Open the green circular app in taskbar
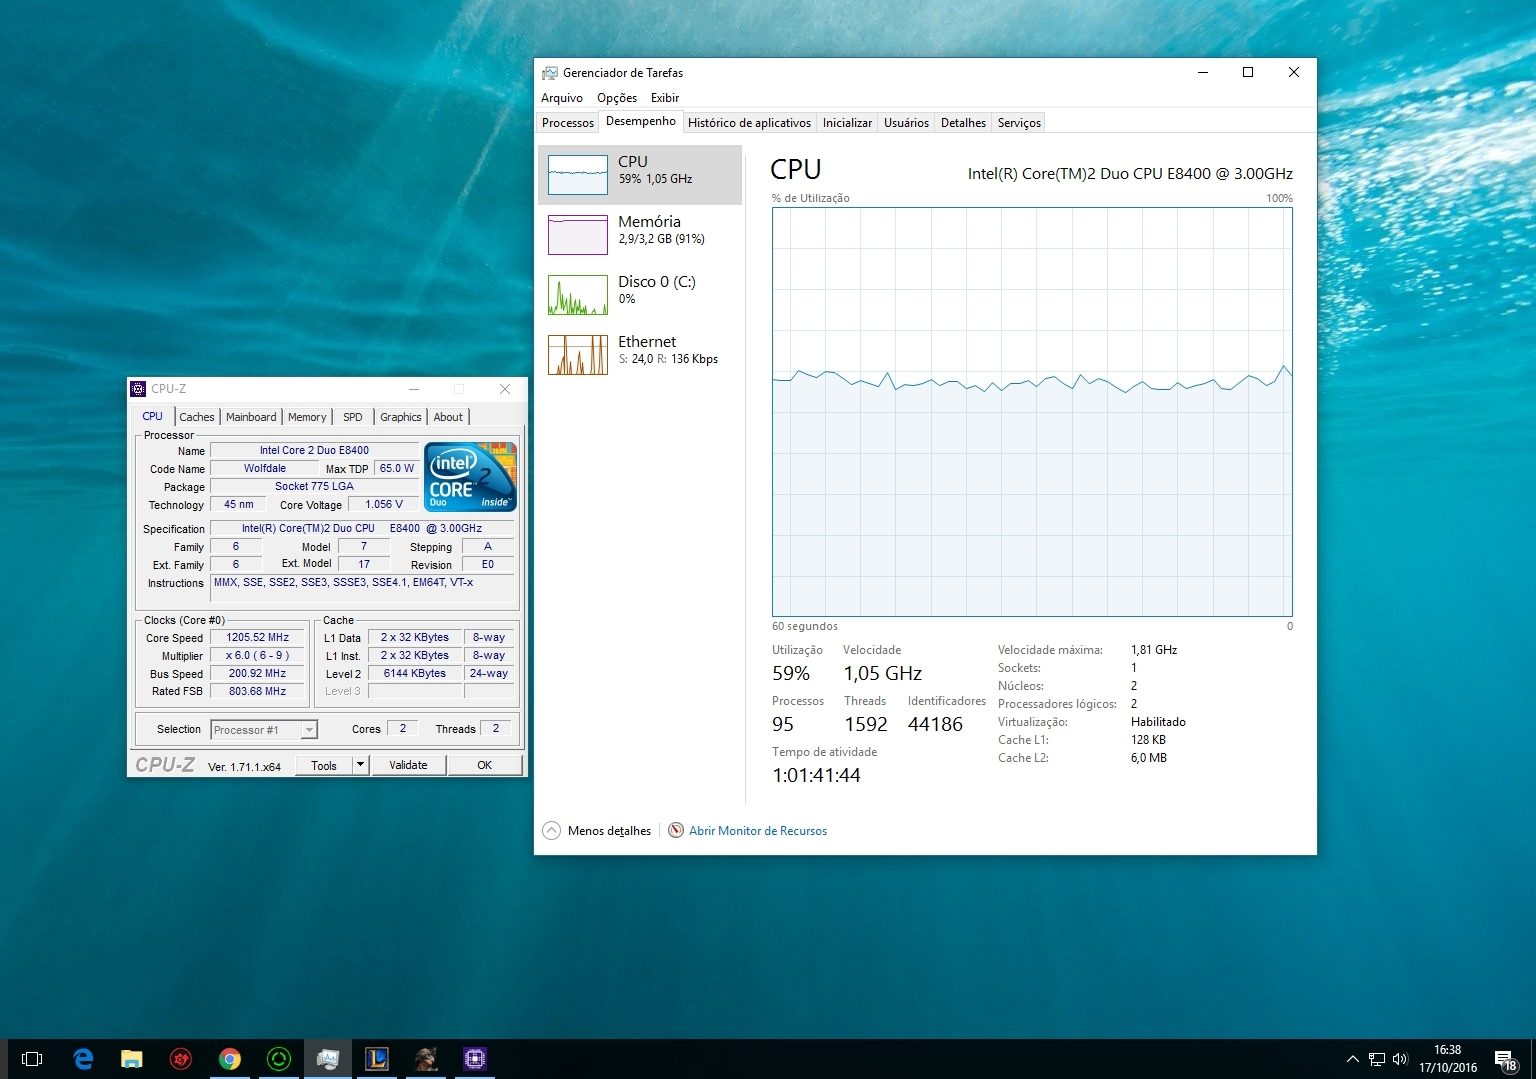The width and height of the screenshot is (1536, 1079). click(279, 1059)
